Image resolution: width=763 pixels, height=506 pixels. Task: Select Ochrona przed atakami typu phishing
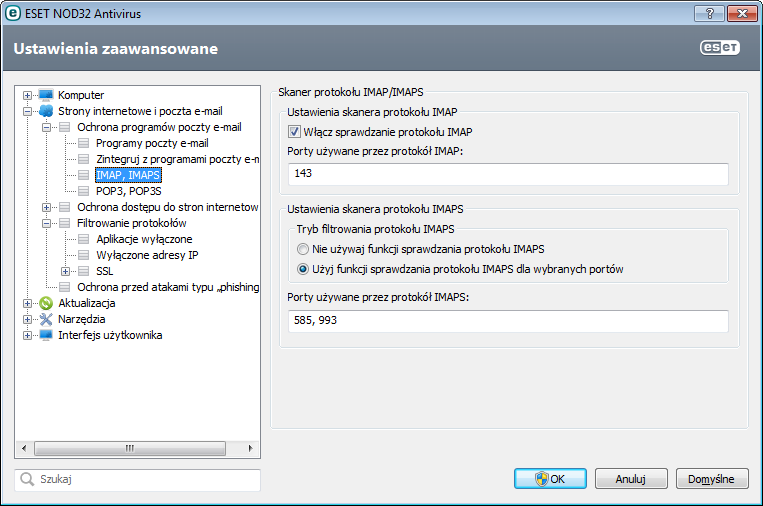click(x=168, y=287)
